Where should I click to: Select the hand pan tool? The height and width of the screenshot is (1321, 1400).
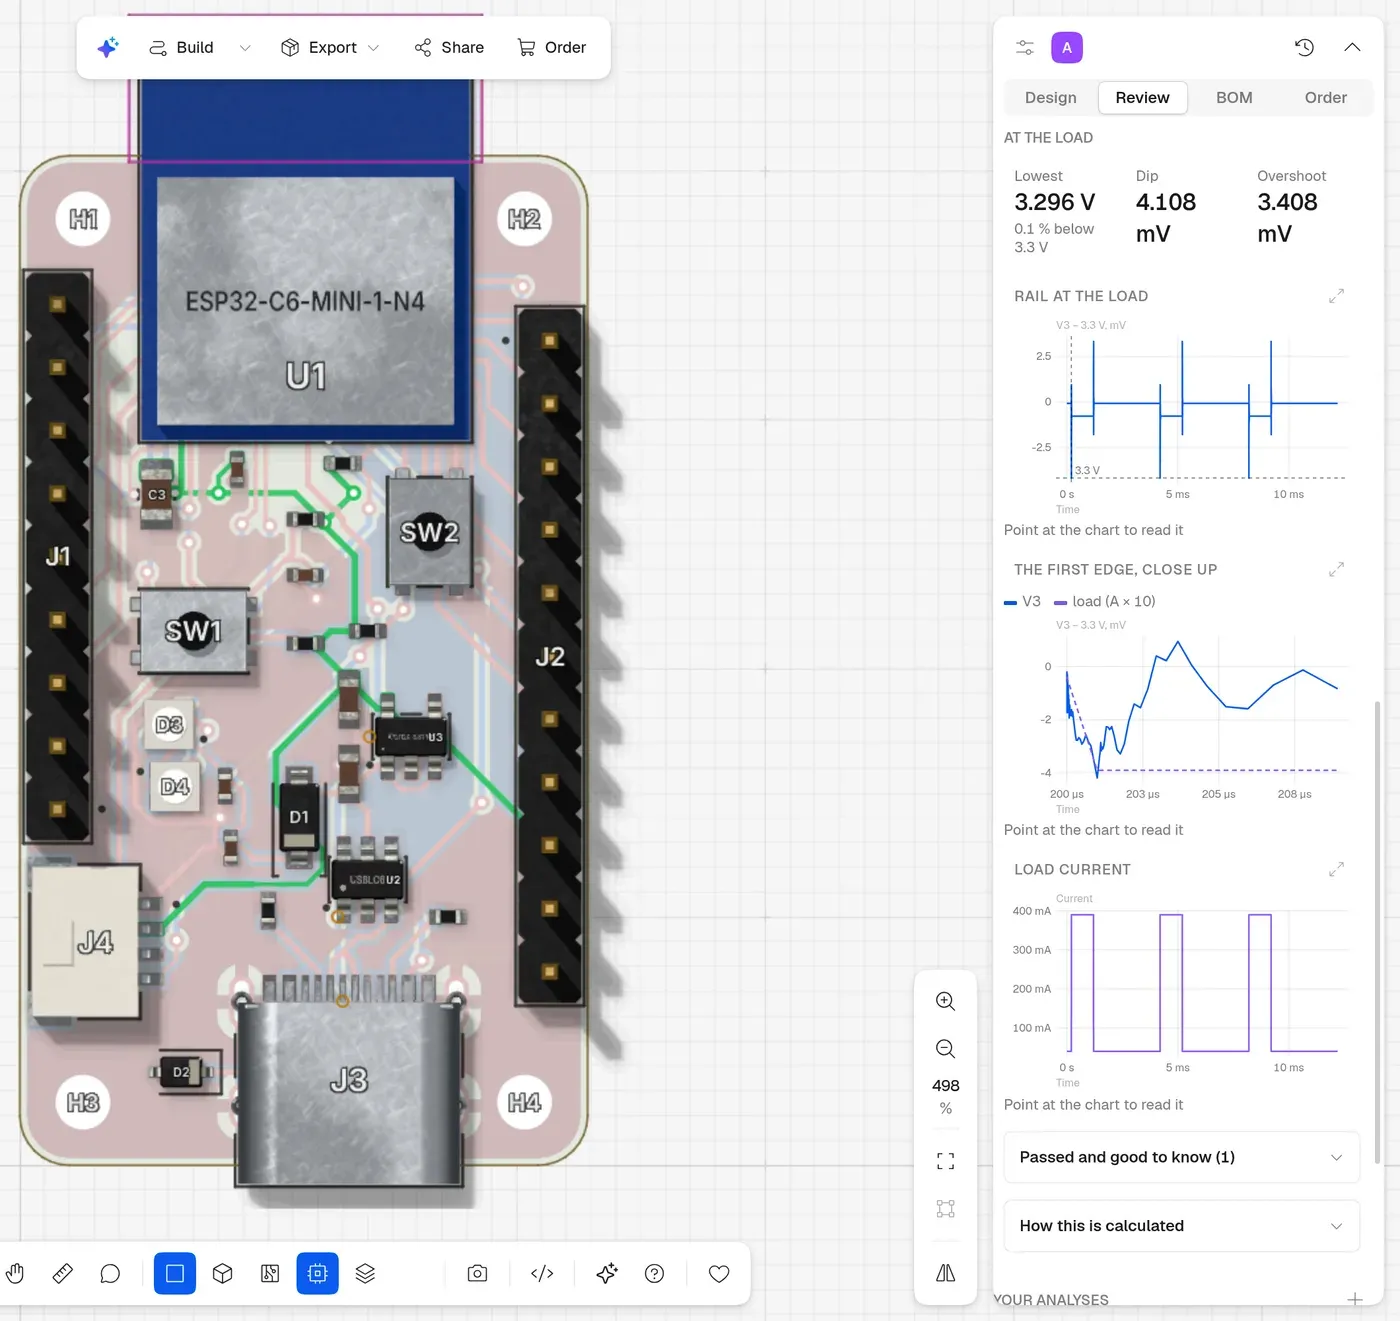click(15, 1273)
